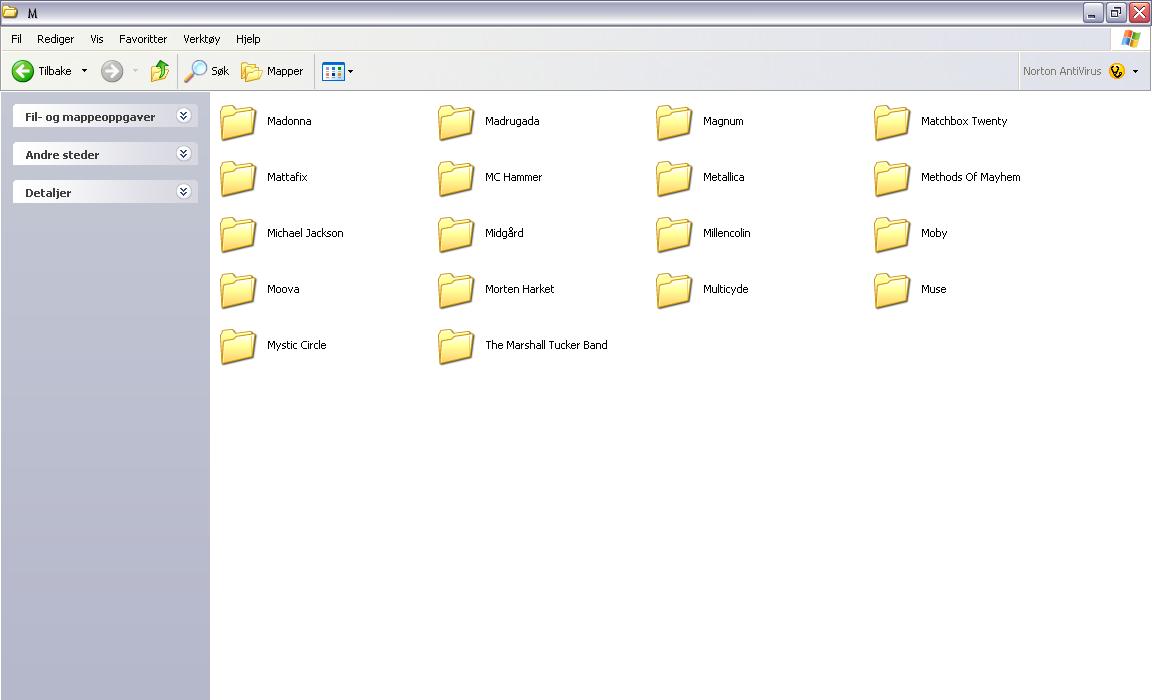
Task: Select the Moby folder icon
Action: tap(893, 234)
